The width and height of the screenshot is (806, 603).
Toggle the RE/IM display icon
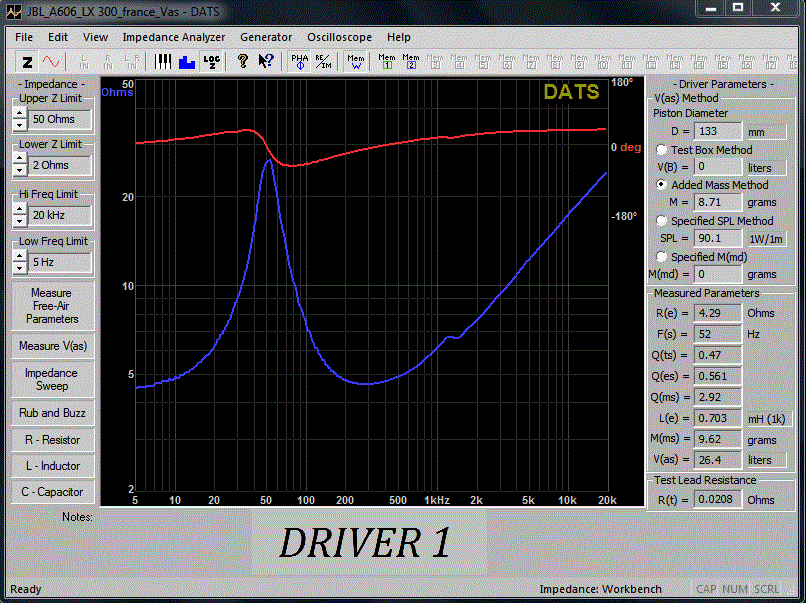(x=323, y=62)
